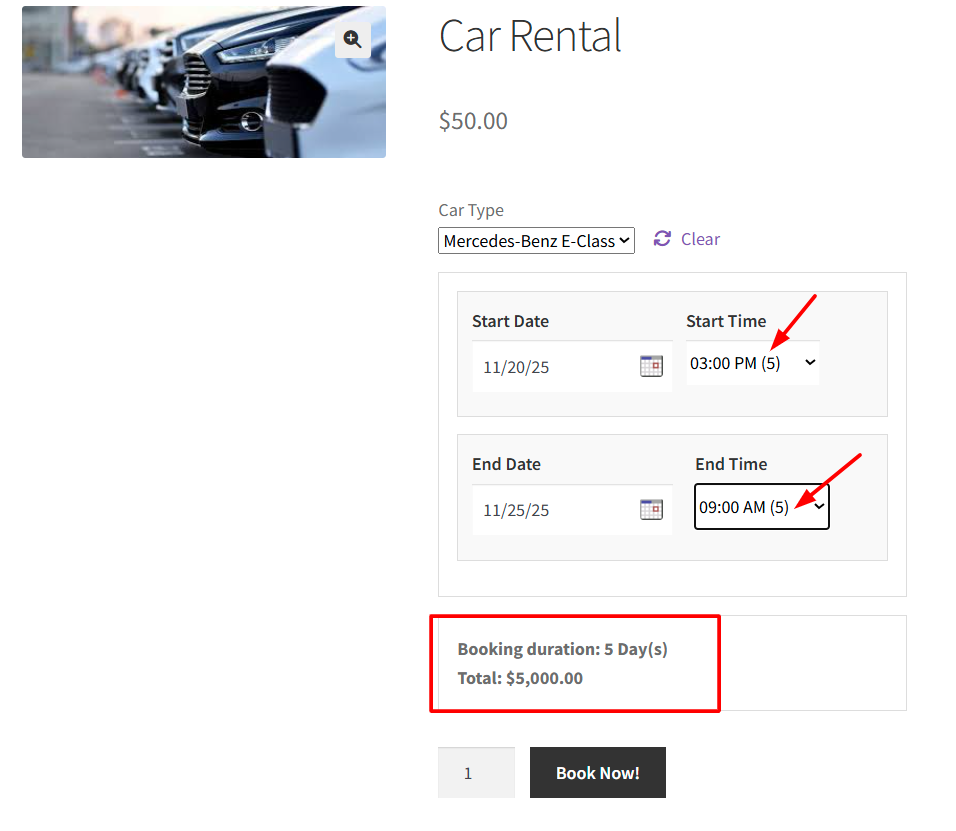This screenshot has height=831, width=956.
Task: Expand the Car Type dropdown
Action: 536,241
